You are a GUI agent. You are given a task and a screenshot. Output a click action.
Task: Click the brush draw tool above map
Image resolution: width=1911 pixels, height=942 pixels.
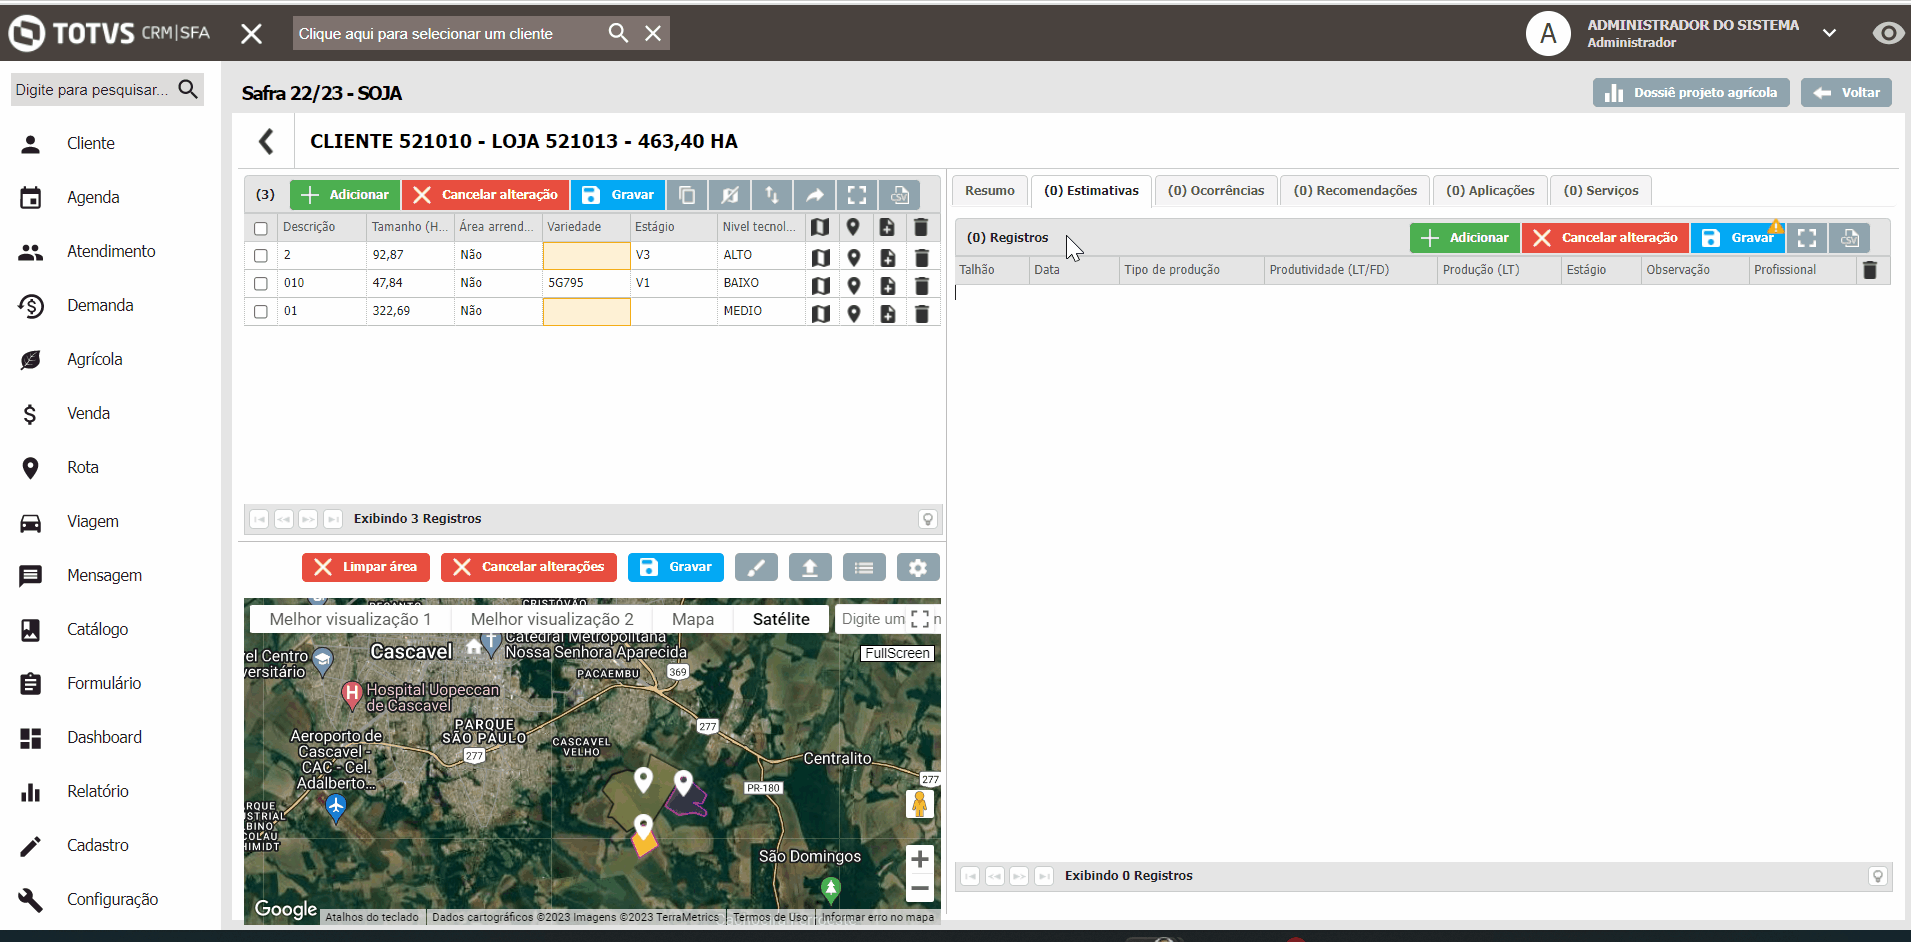pos(756,568)
